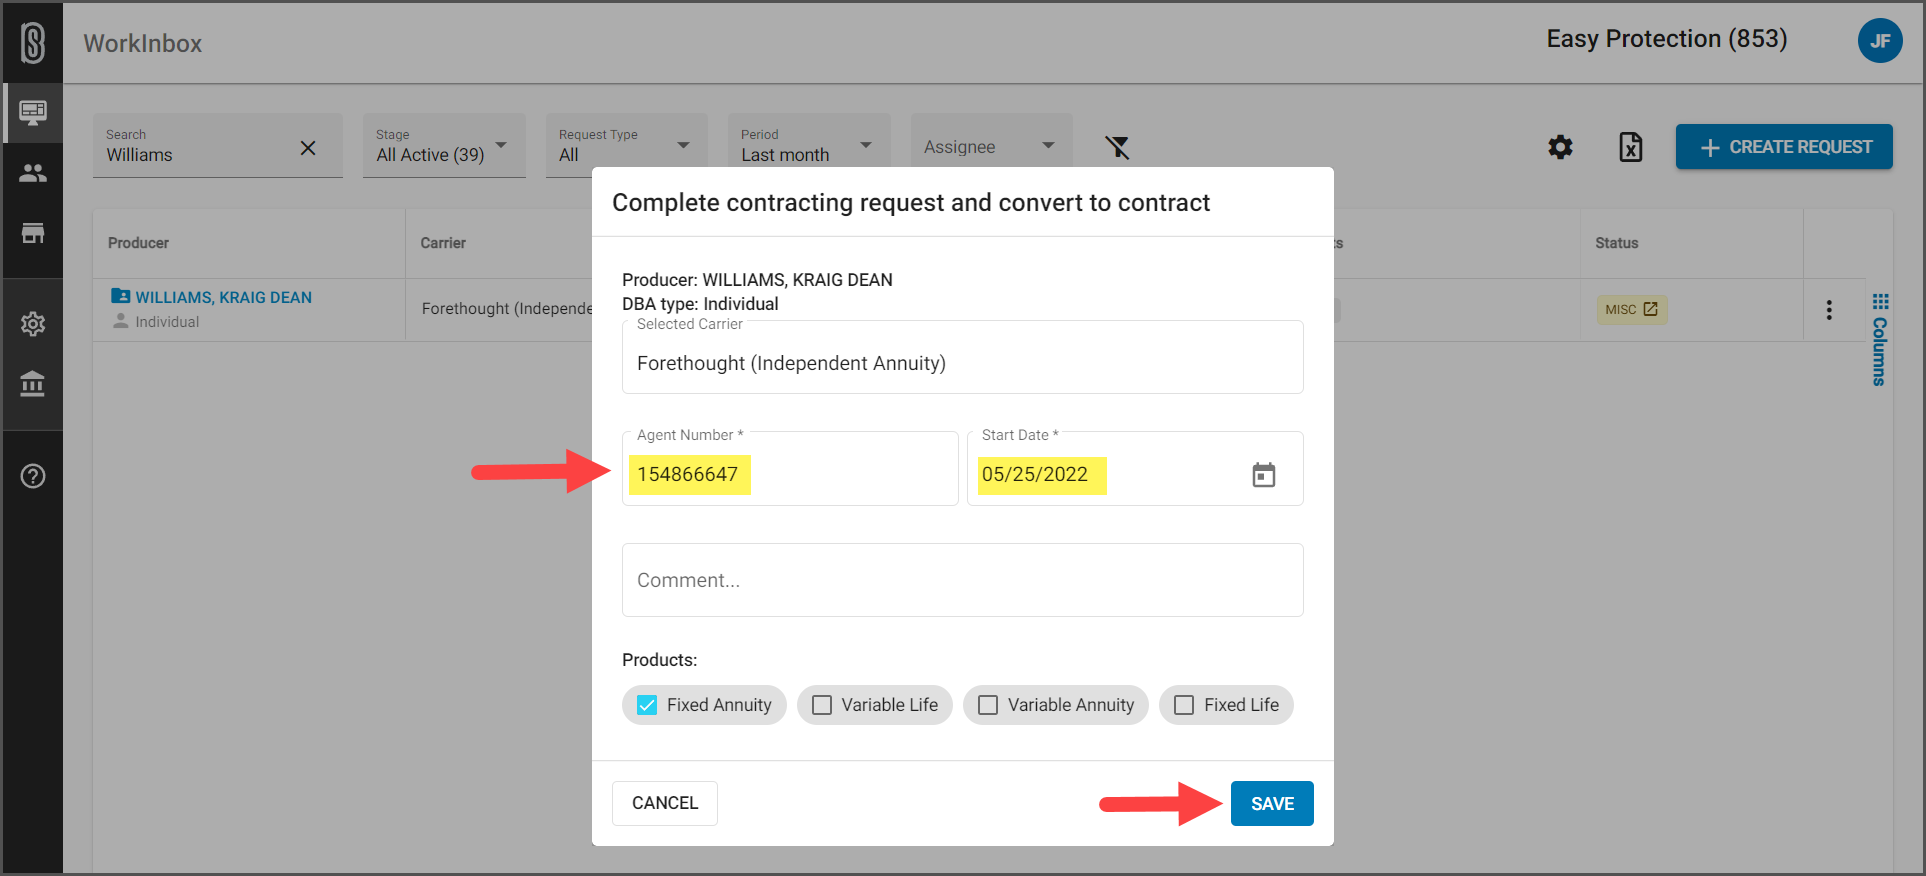Check the Variable Life product
This screenshot has height=876, width=1926.
click(x=822, y=705)
